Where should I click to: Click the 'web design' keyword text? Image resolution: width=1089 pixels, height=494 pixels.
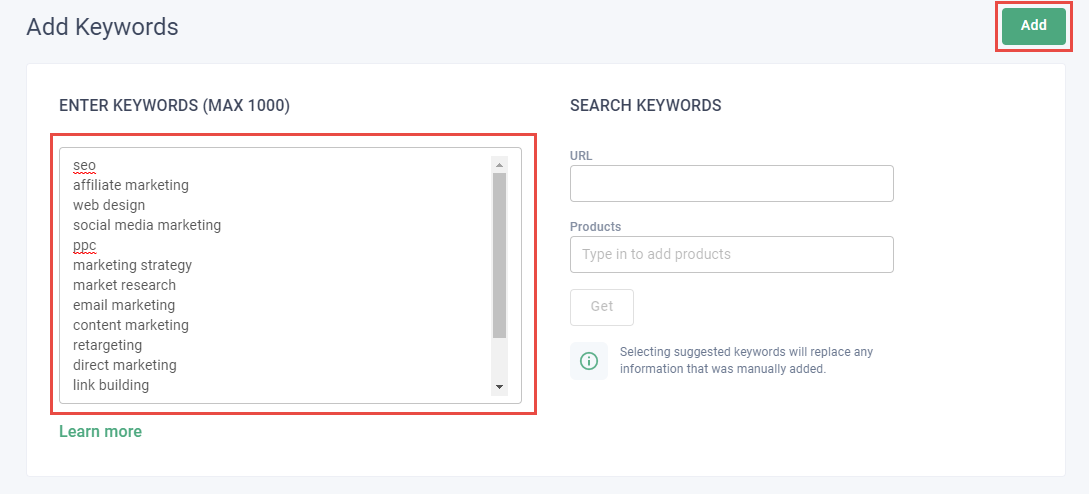pos(109,205)
